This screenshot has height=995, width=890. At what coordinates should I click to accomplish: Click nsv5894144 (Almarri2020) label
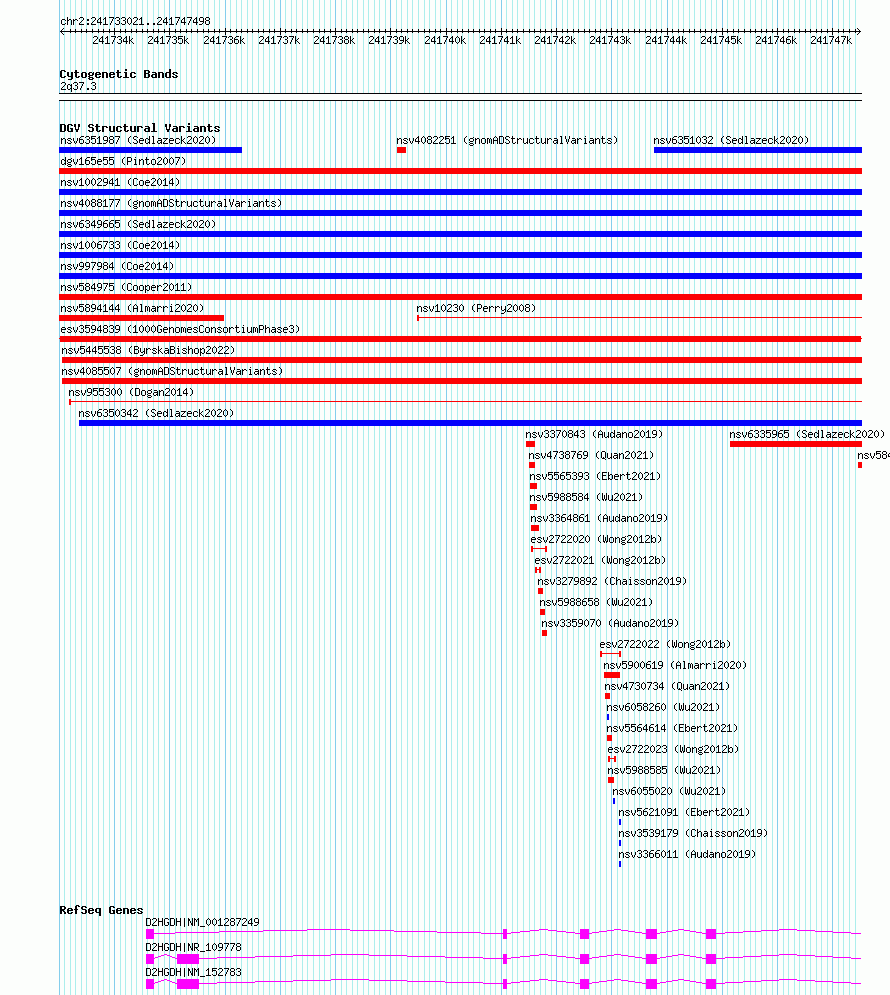tap(132, 308)
